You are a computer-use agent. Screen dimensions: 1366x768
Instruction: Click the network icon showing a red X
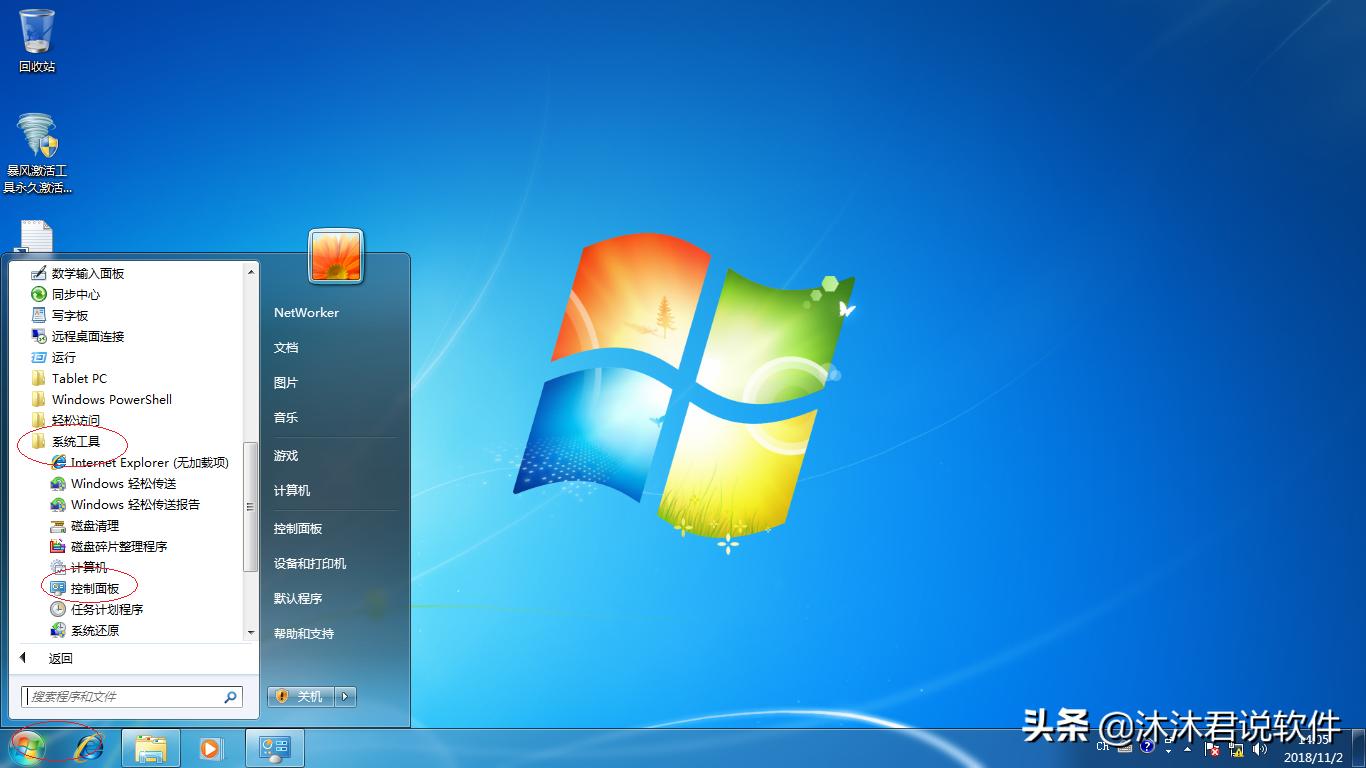click(1235, 750)
